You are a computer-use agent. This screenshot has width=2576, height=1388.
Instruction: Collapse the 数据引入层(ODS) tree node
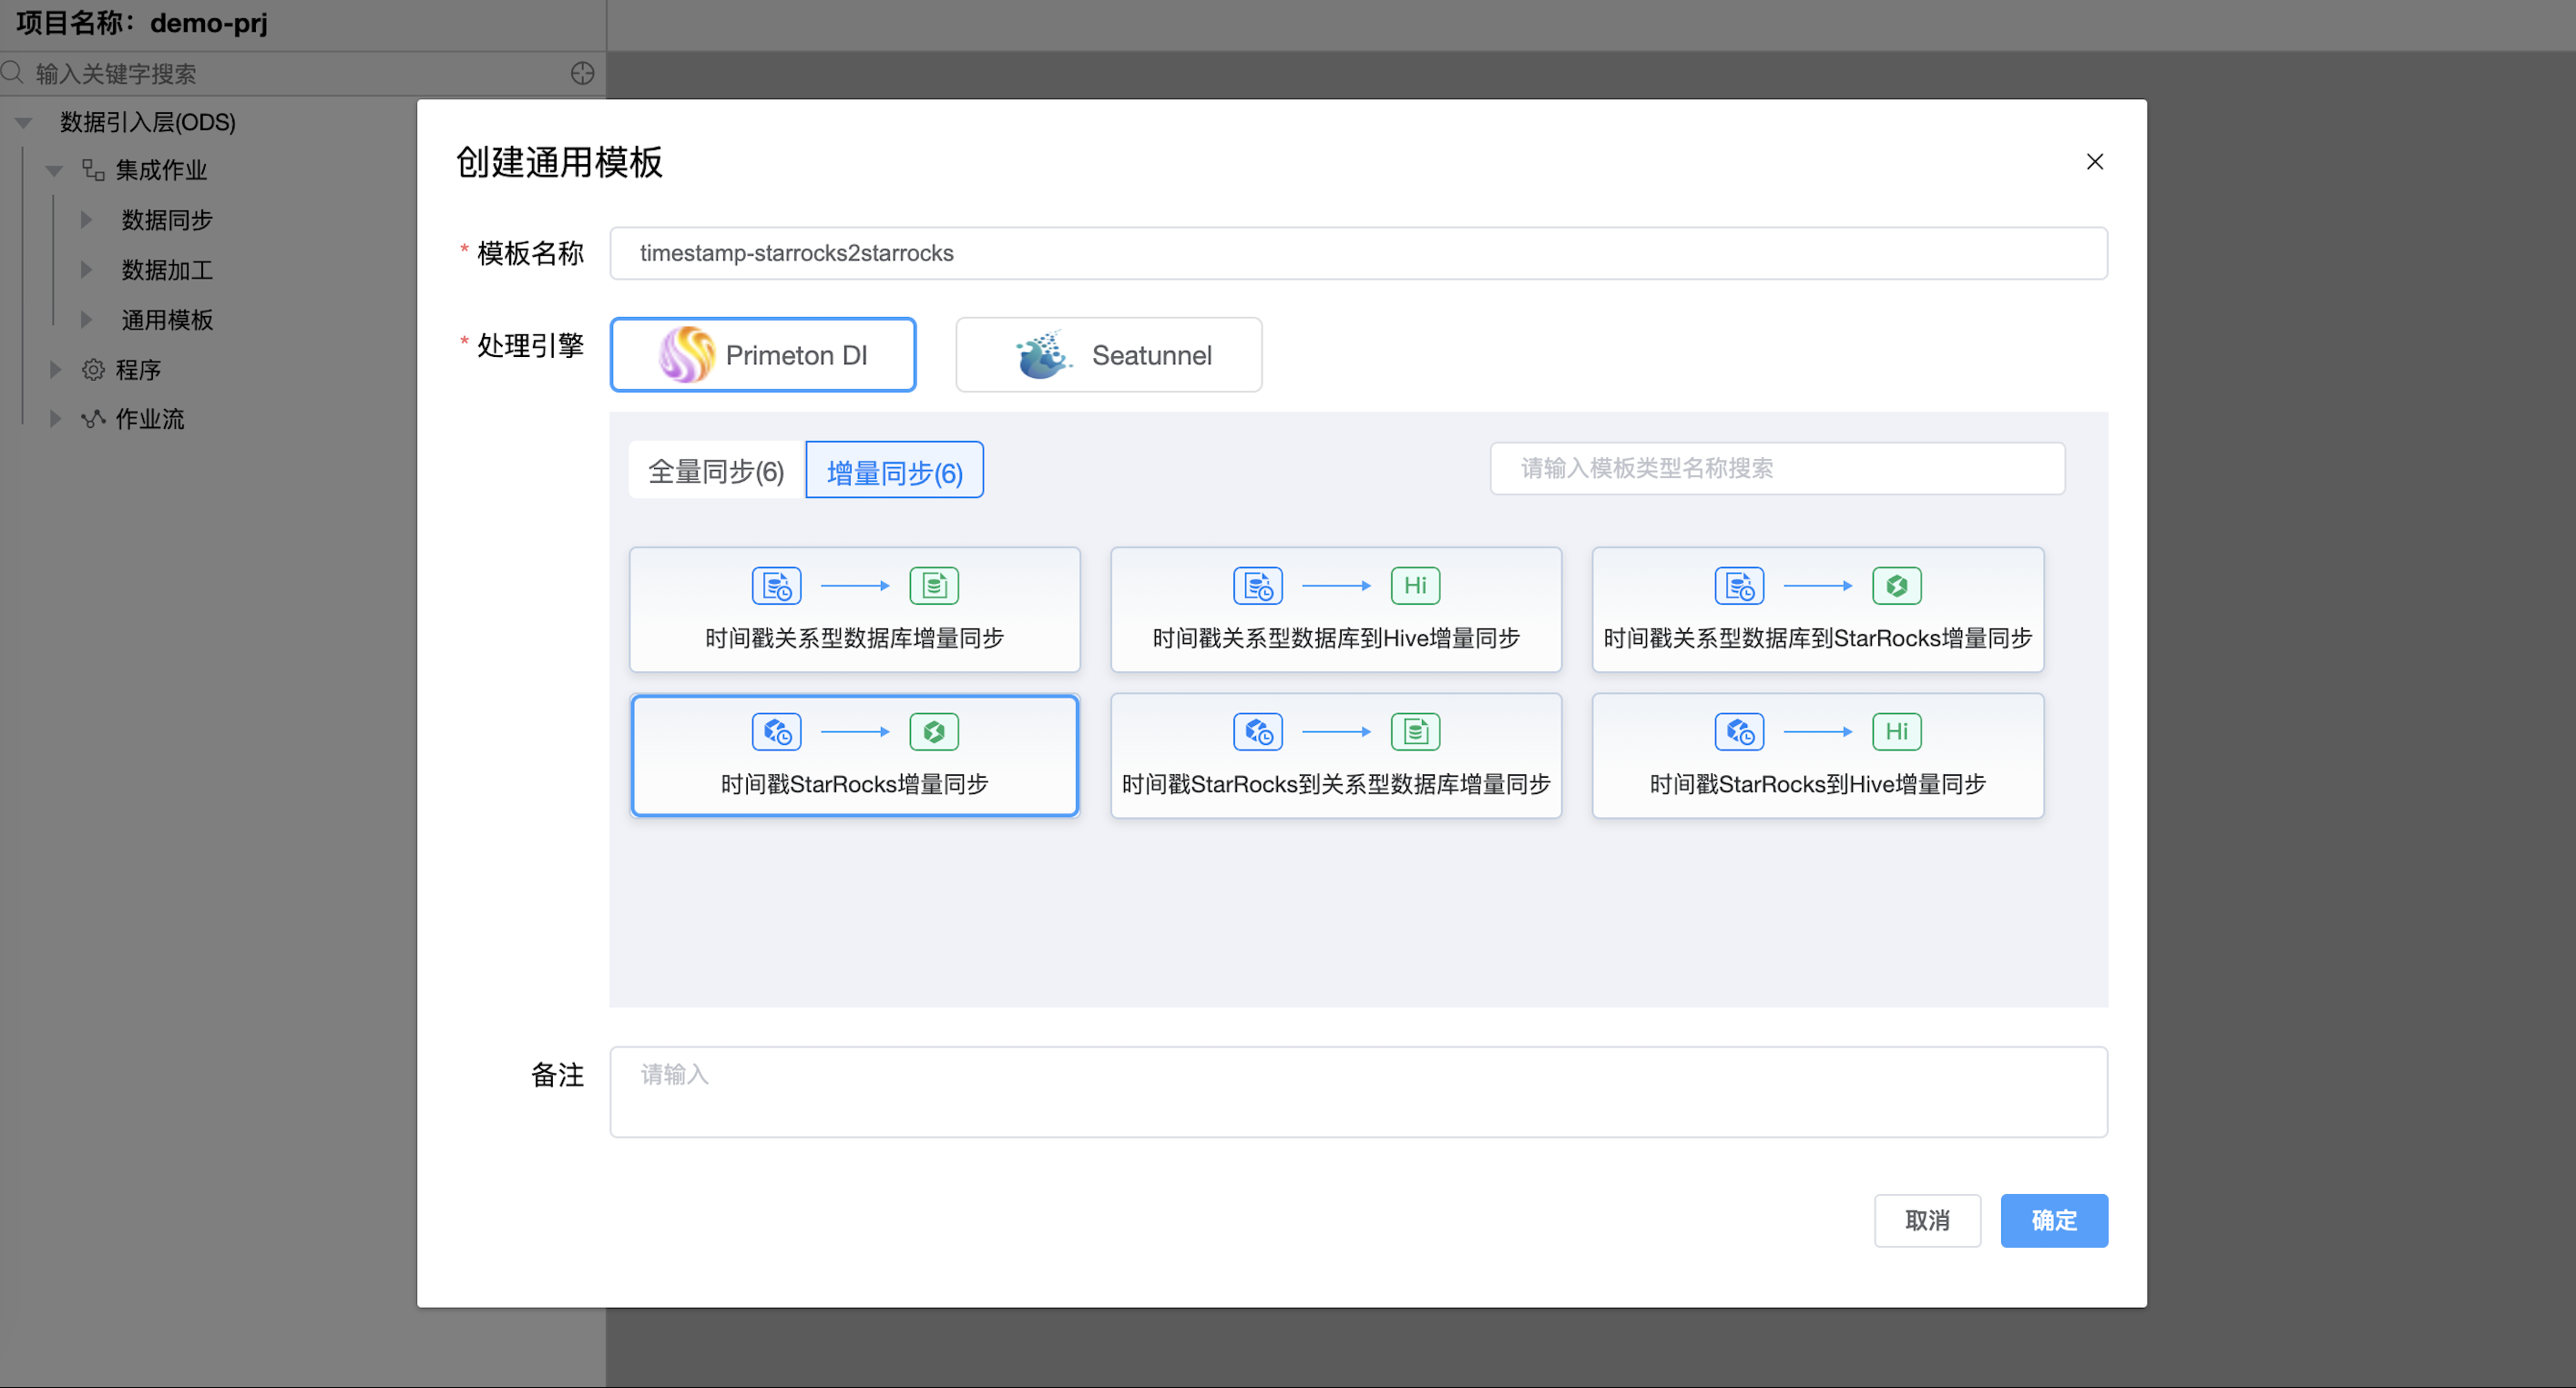(x=24, y=122)
